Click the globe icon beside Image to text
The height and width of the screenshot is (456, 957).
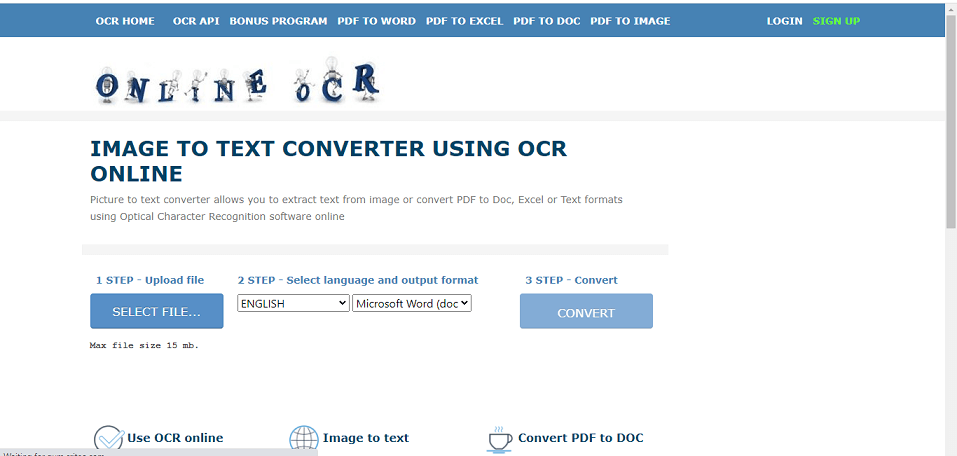tap(304, 440)
